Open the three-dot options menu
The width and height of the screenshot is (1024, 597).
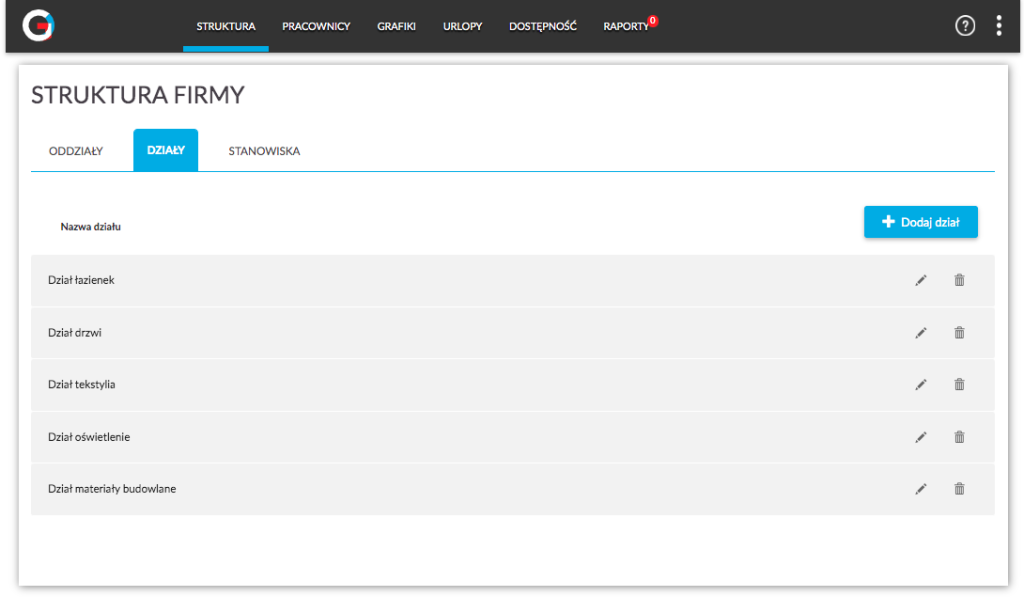[998, 27]
